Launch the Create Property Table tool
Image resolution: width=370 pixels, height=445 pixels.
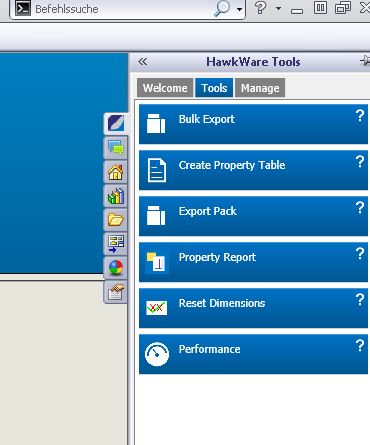click(253, 170)
